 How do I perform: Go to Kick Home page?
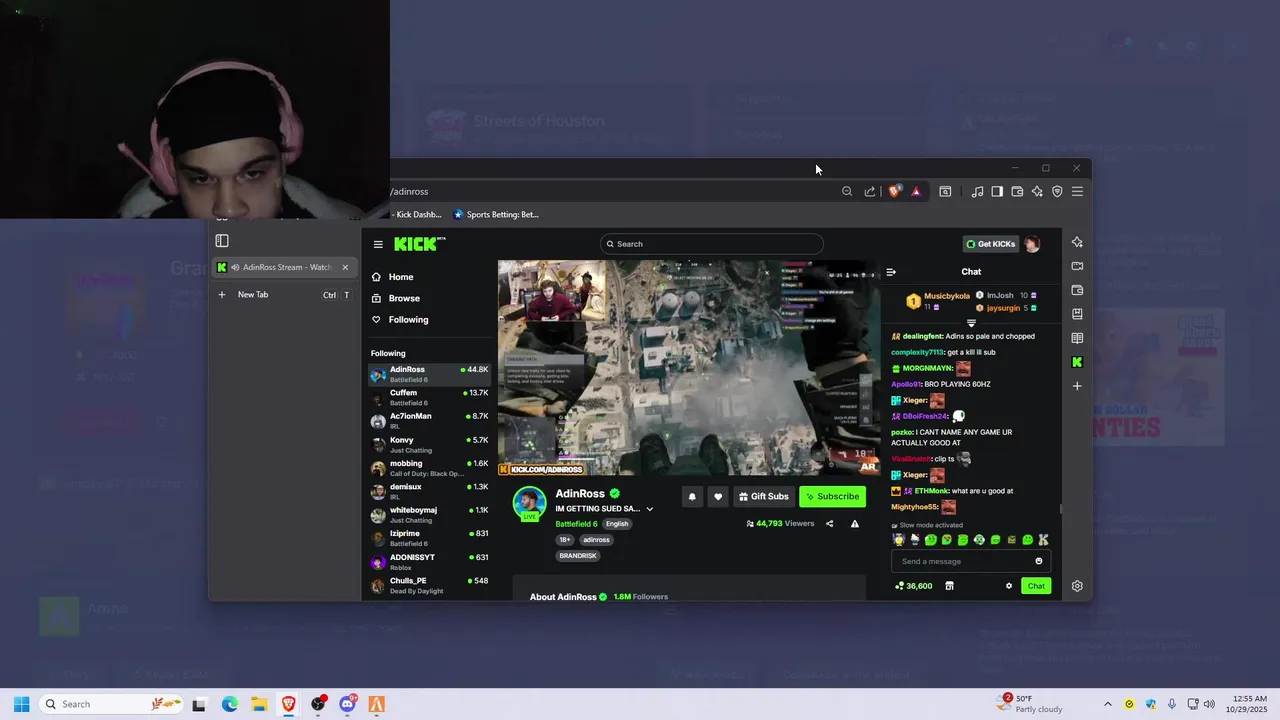(x=393, y=277)
